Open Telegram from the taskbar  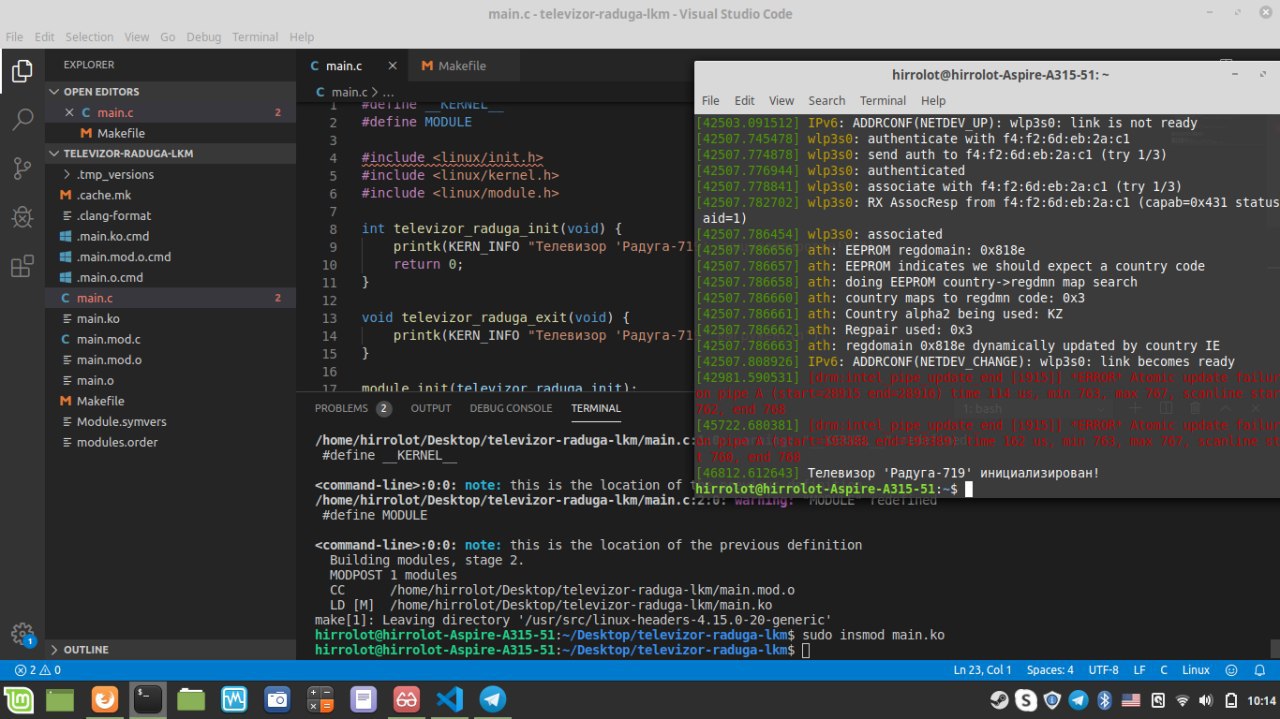click(492, 699)
